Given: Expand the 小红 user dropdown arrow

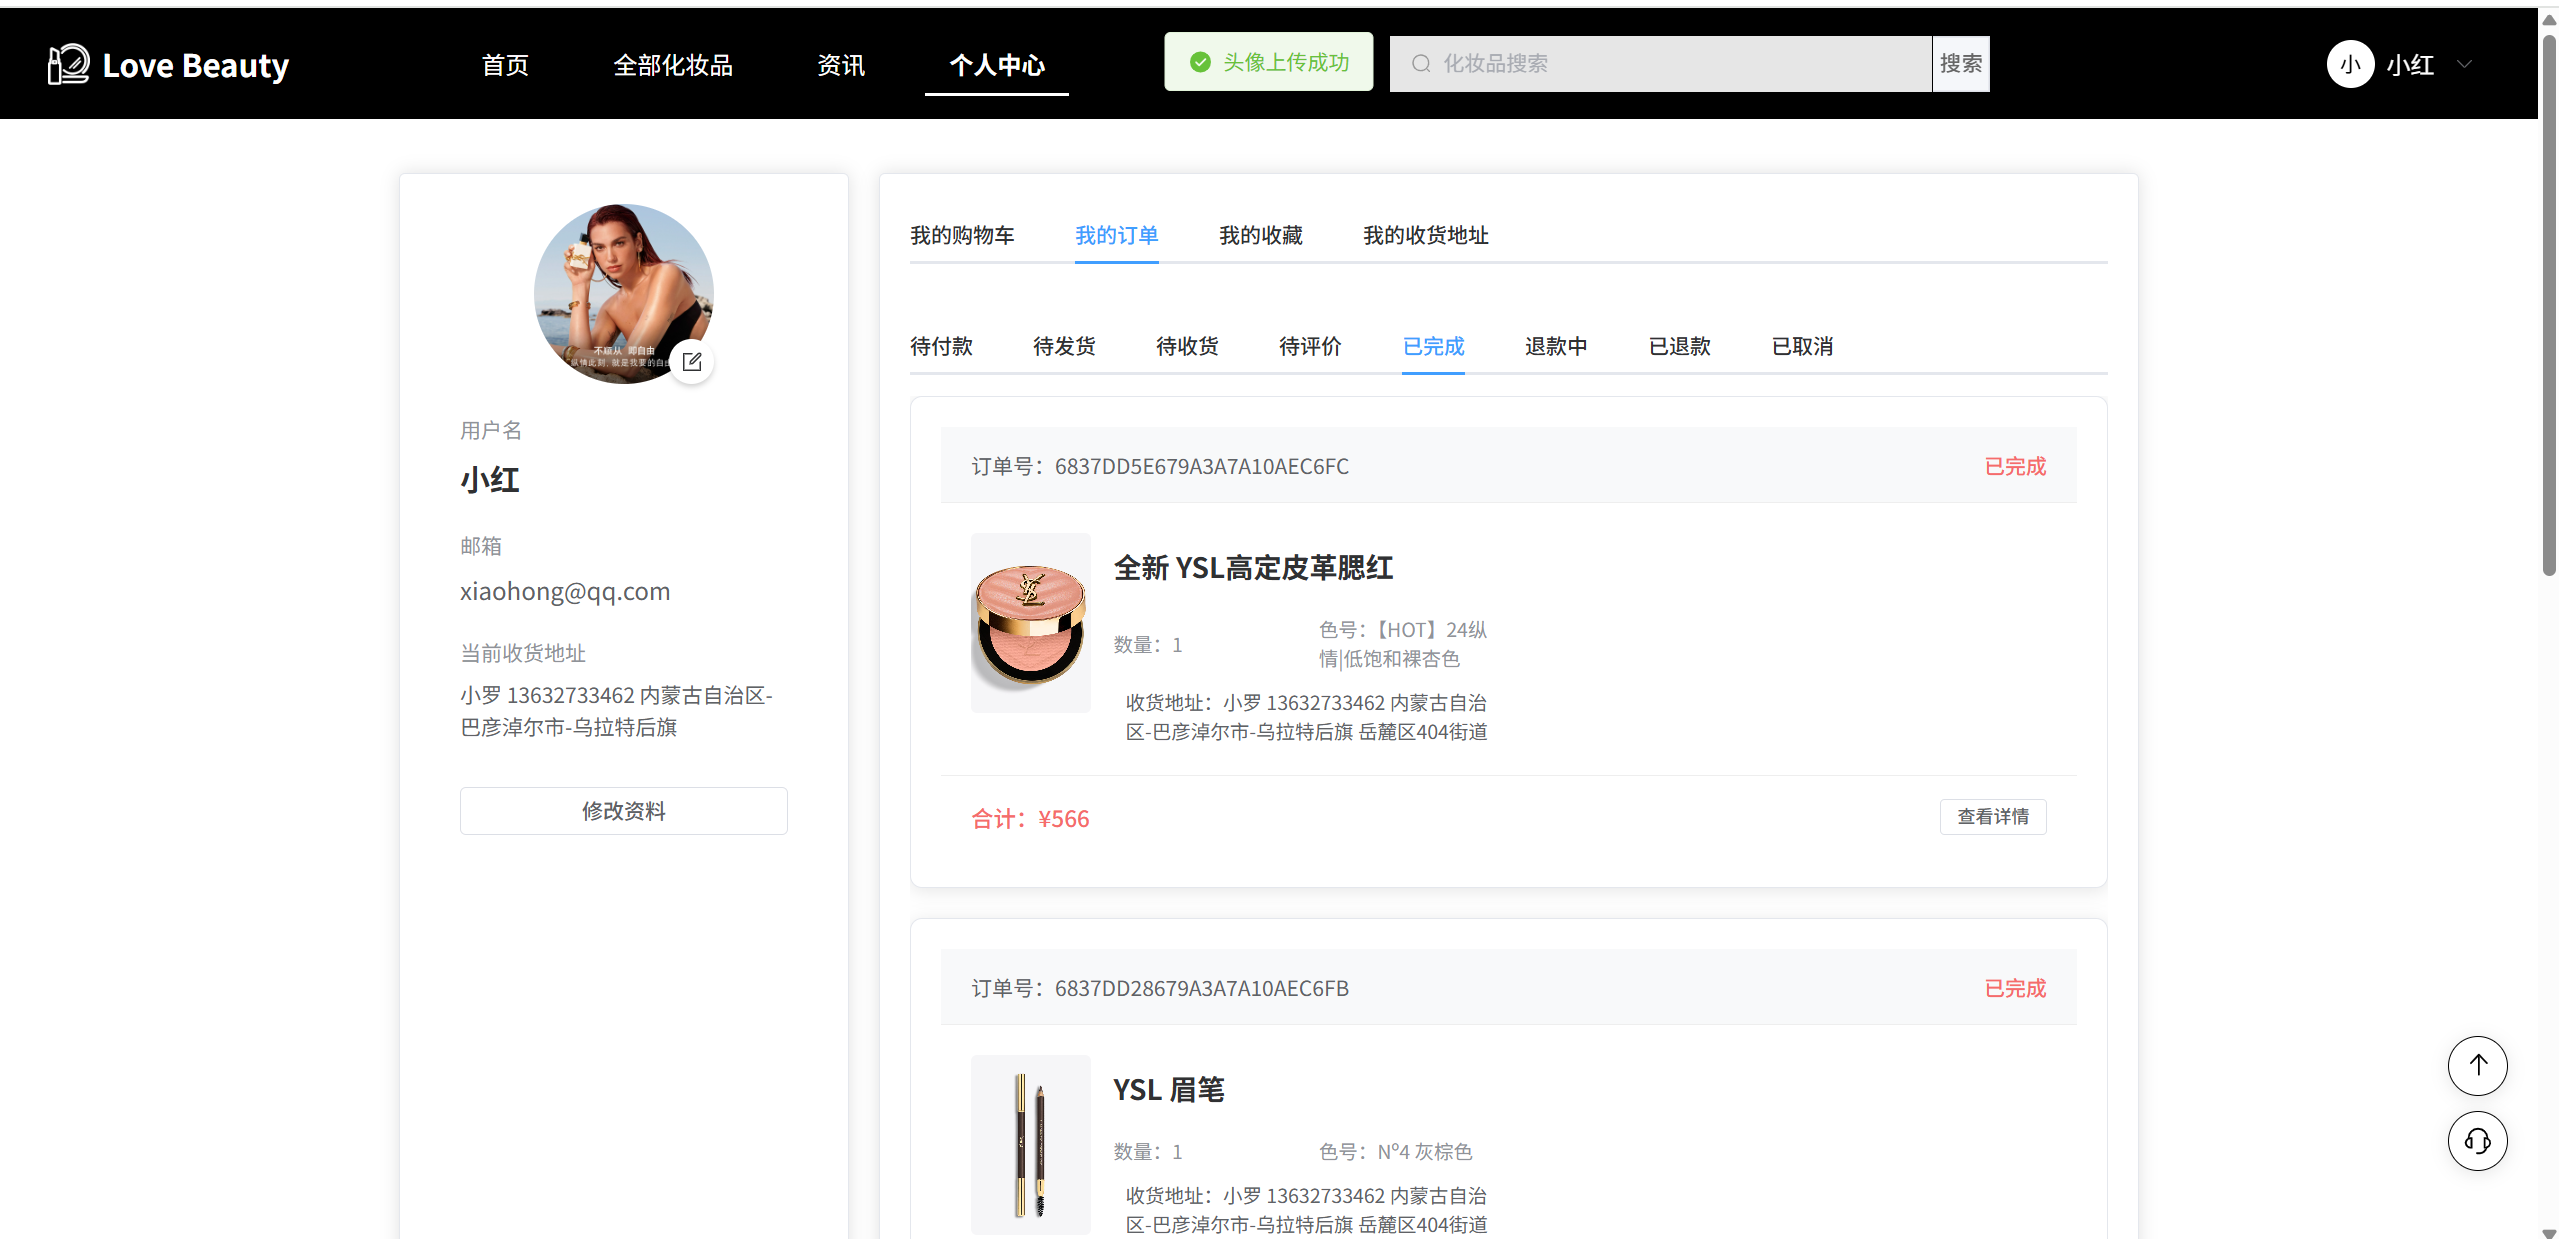Looking at the screenshot, I should [2464, 65].
